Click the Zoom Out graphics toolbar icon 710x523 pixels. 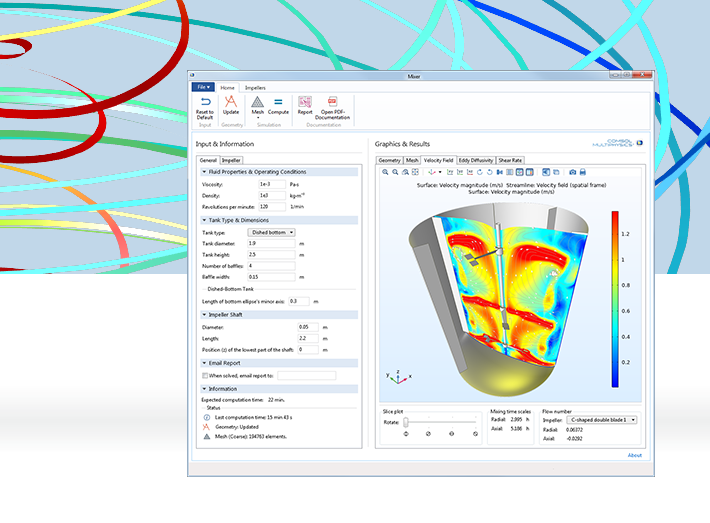[x=395, y=172]
